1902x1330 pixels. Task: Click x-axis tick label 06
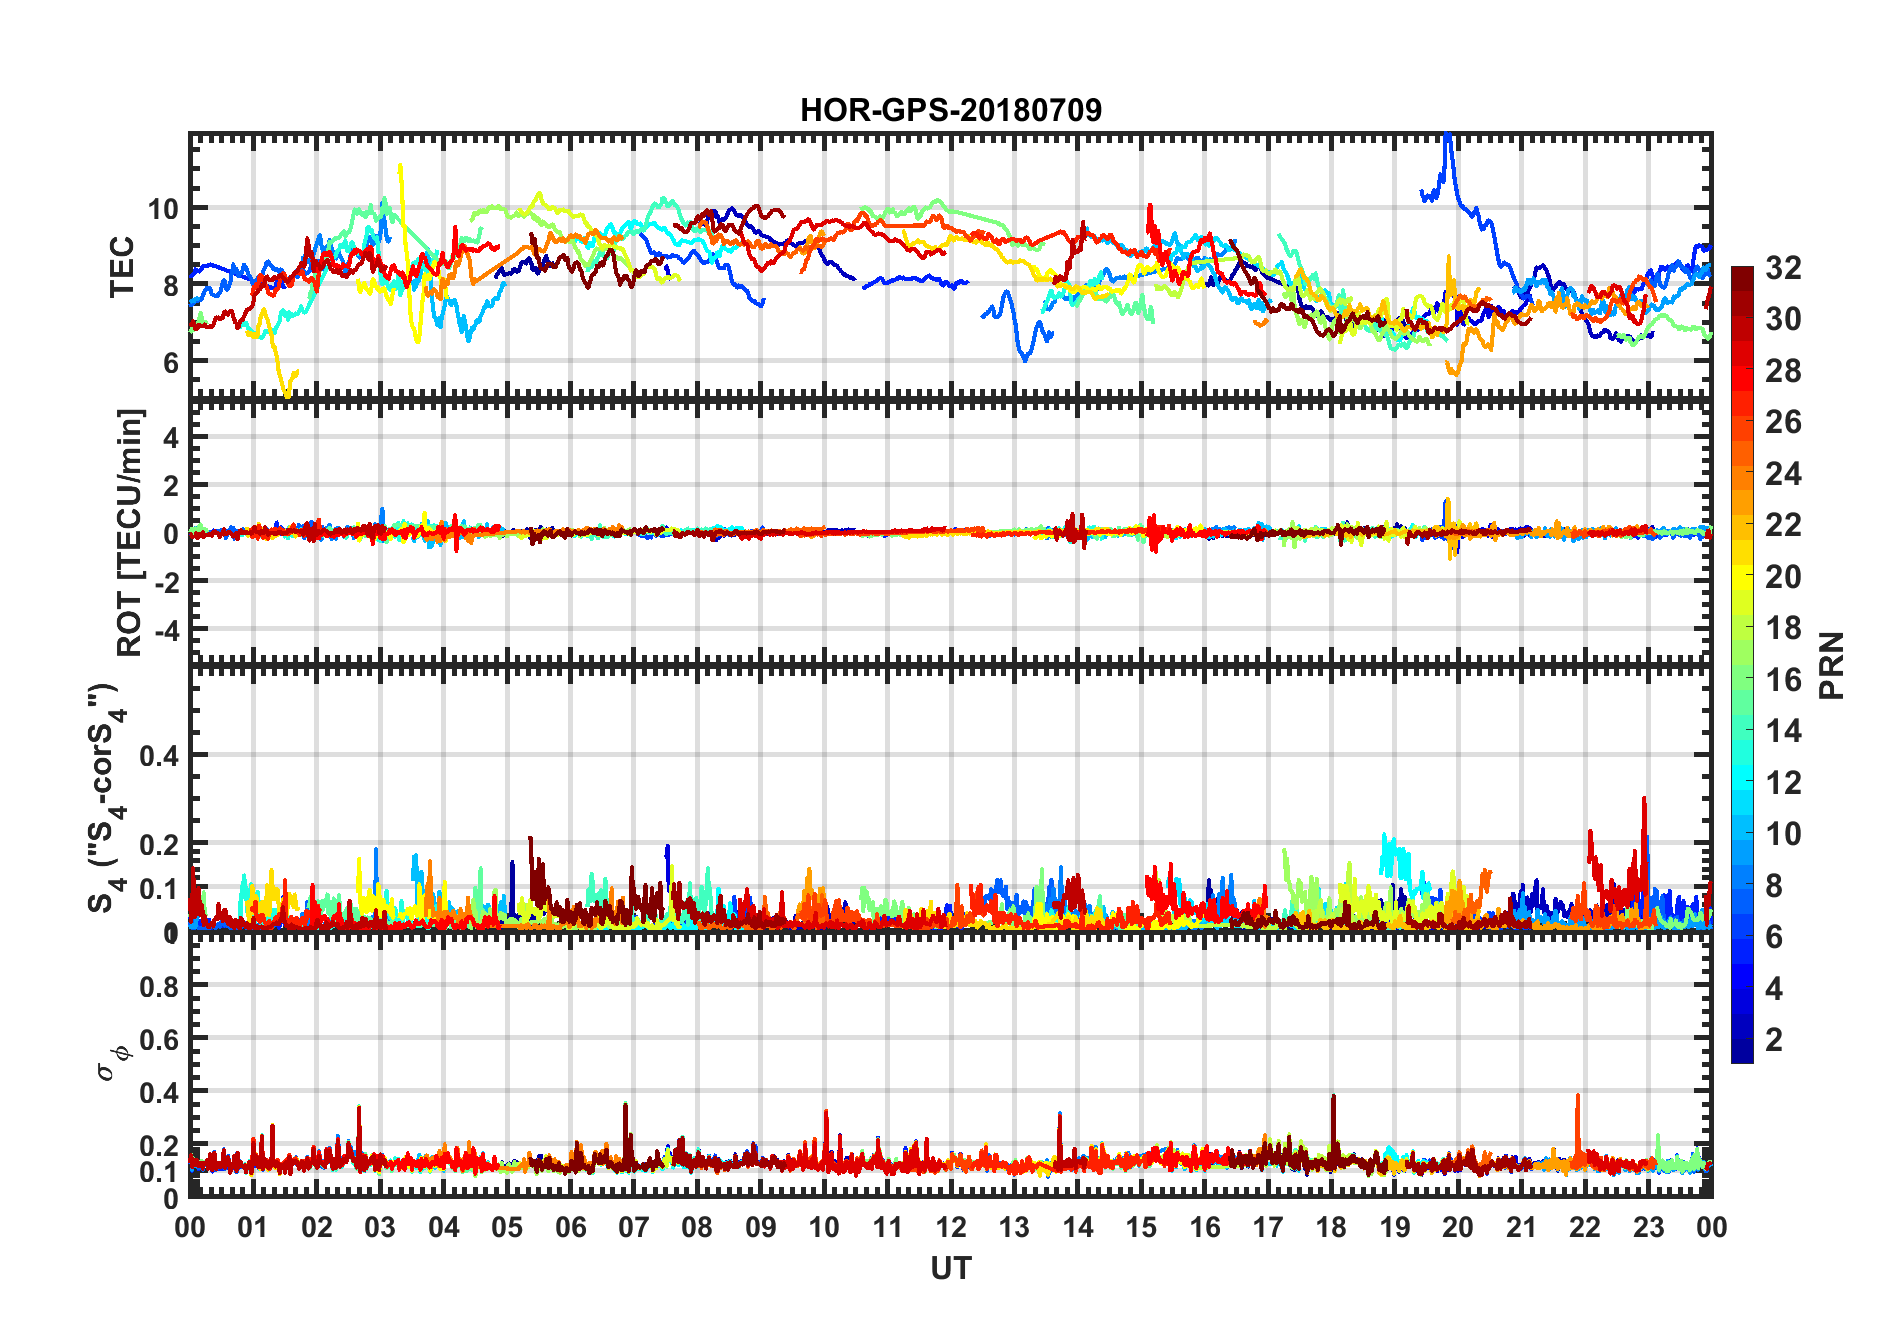pos(571,1228)
